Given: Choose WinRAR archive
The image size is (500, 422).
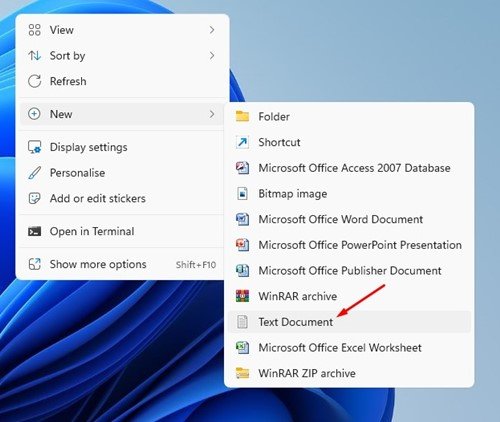Looking at the screenshot, I should pos(349,296).
